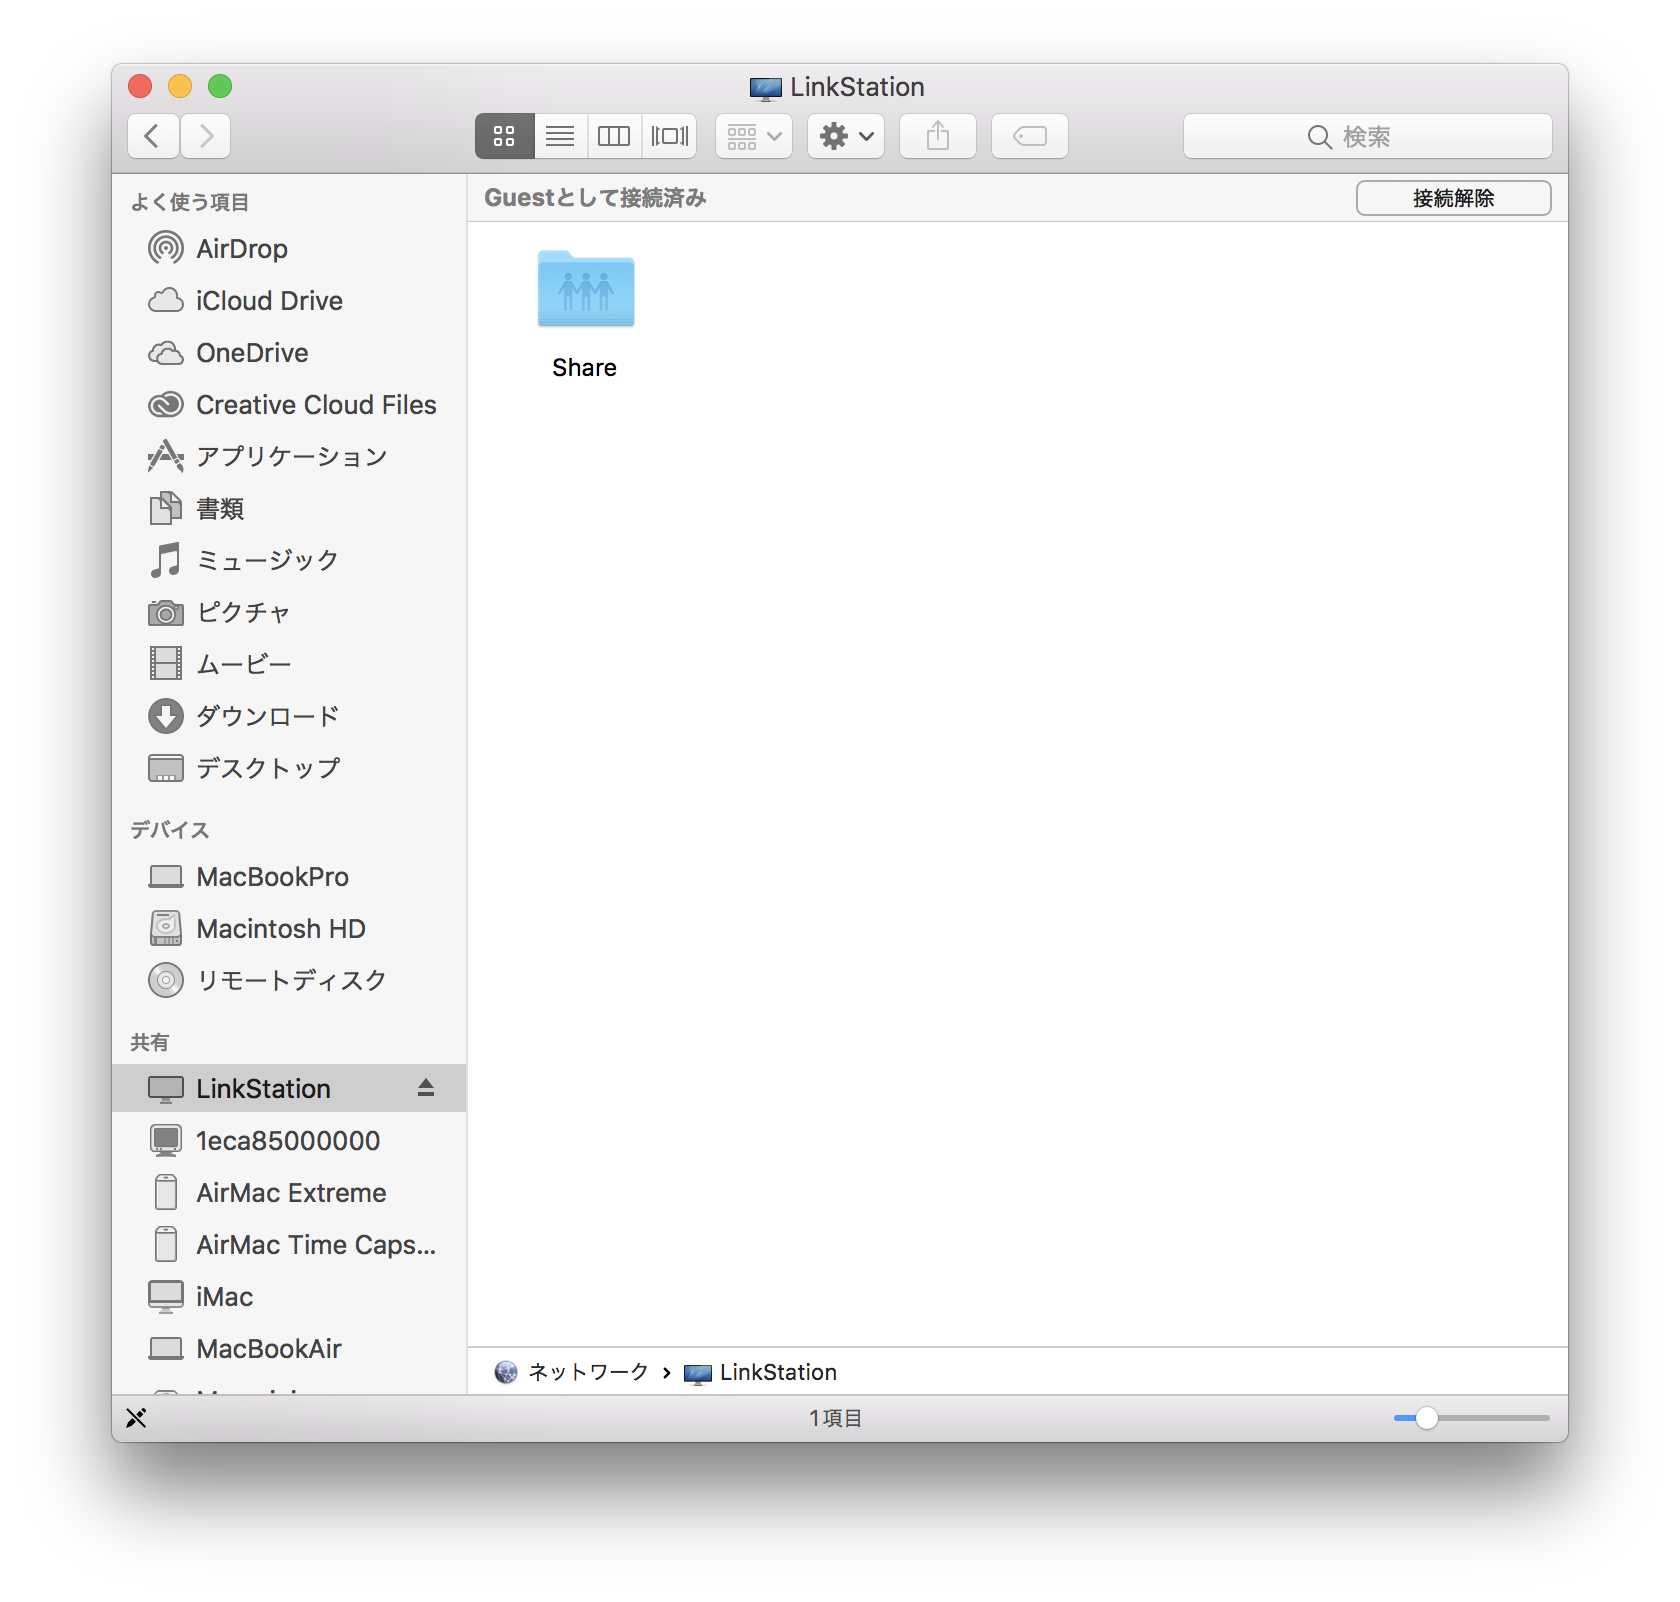Open the gear Action menu
Viewport: 1680px width, 1602px height.
coord(846,136)
